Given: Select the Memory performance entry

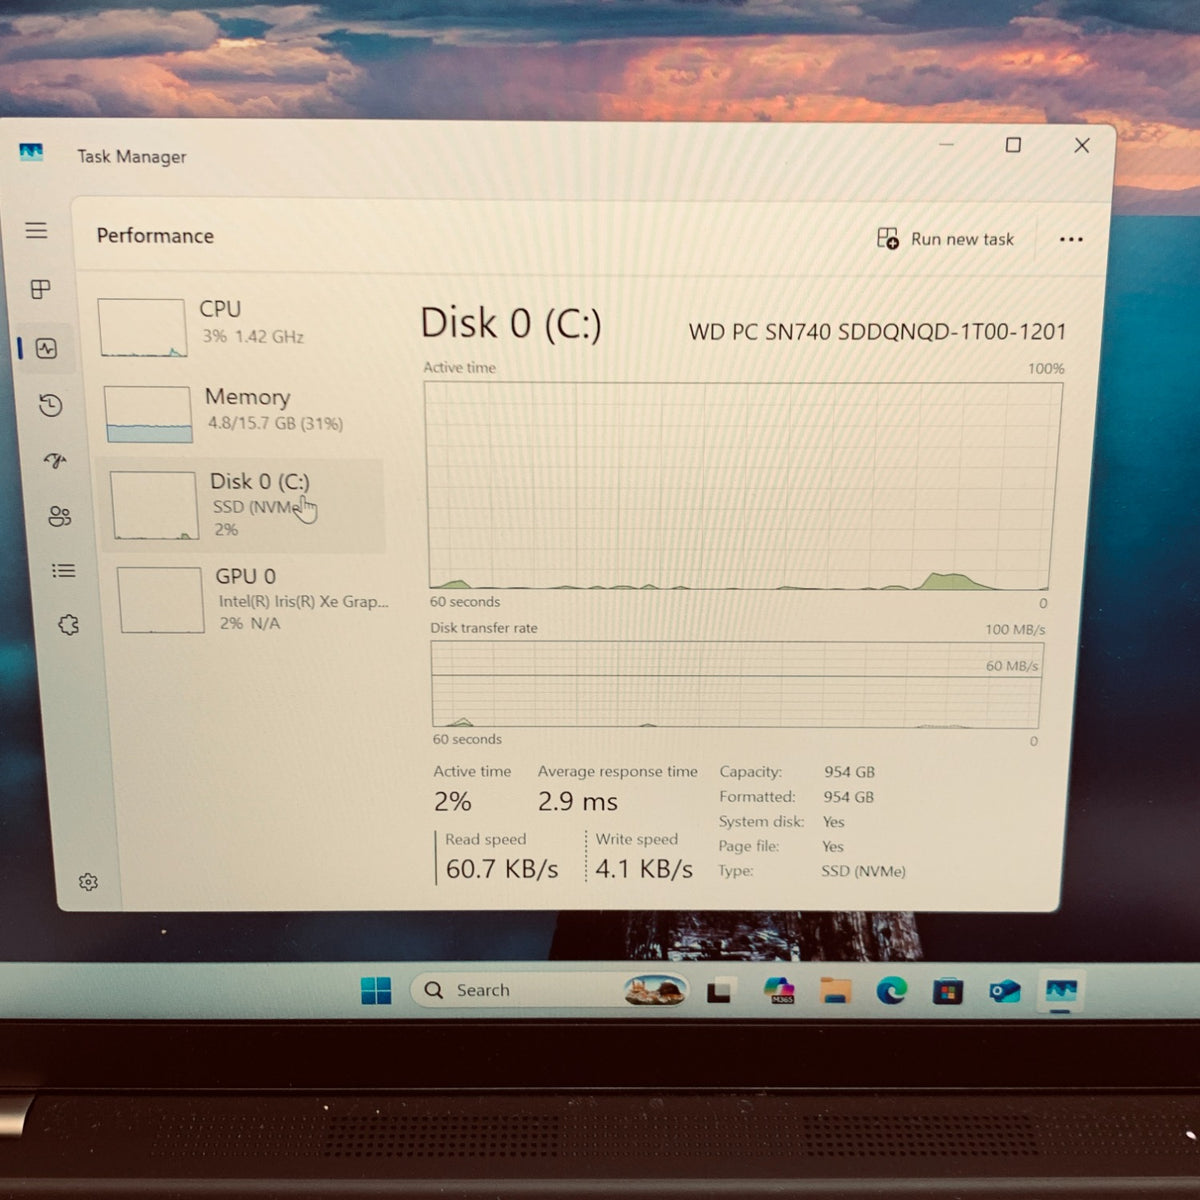Looking at the screenshot, I should click(240, 412).
